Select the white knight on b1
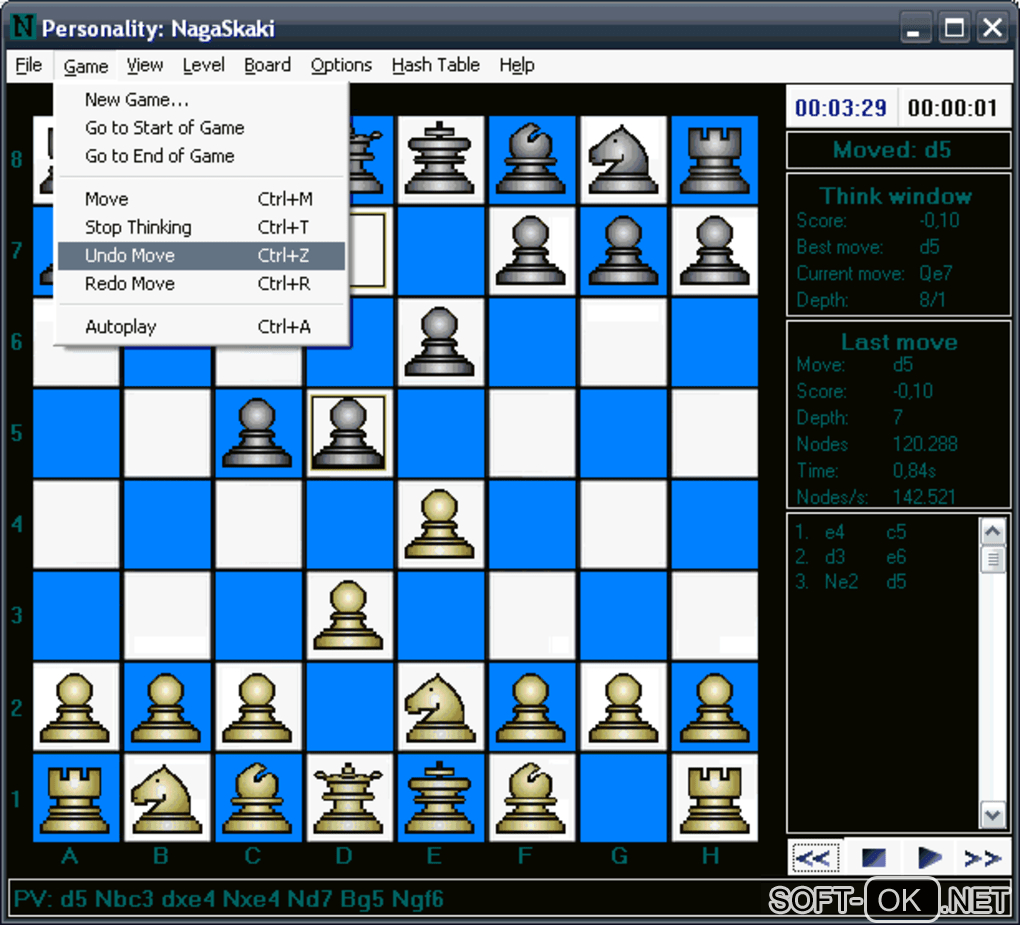The height and width of the screenshot is (925, 1020). click(x=167, y=798)
